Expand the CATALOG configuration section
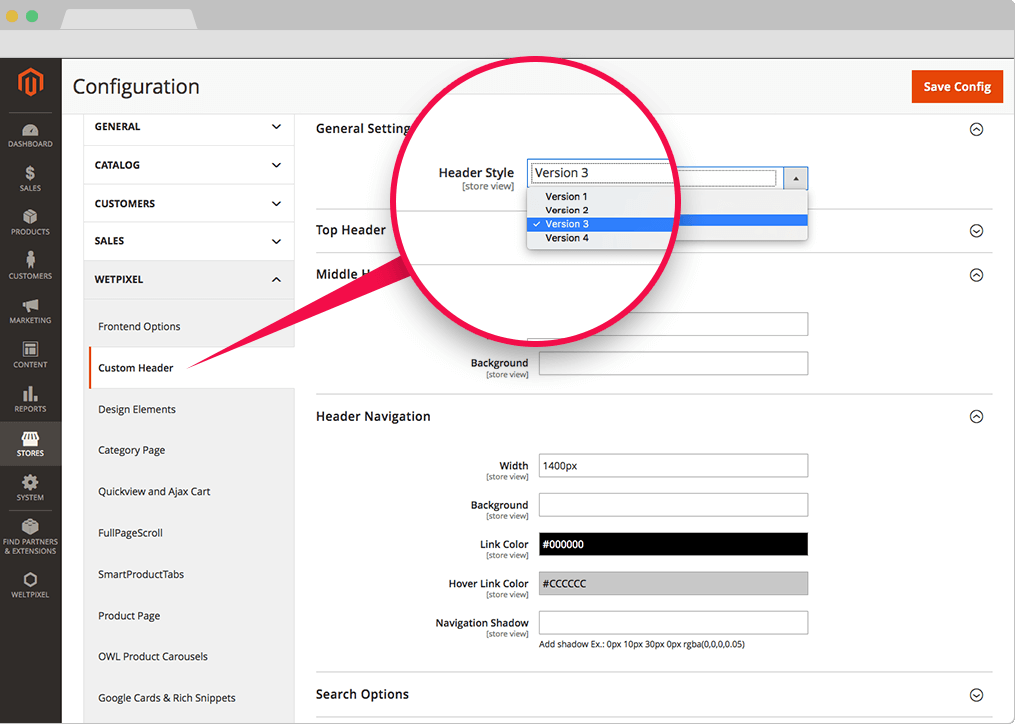 coord(188,165)
